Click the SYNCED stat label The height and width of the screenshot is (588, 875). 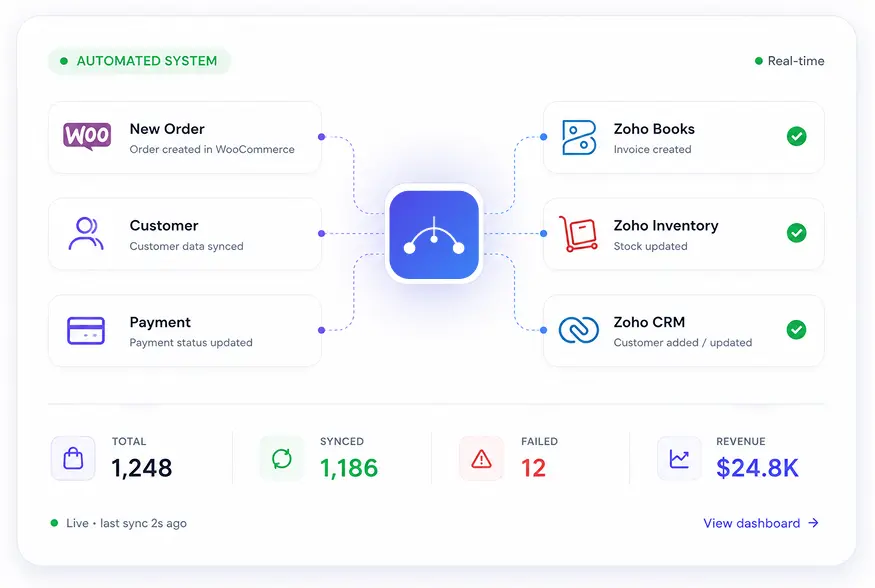(342, 441)
